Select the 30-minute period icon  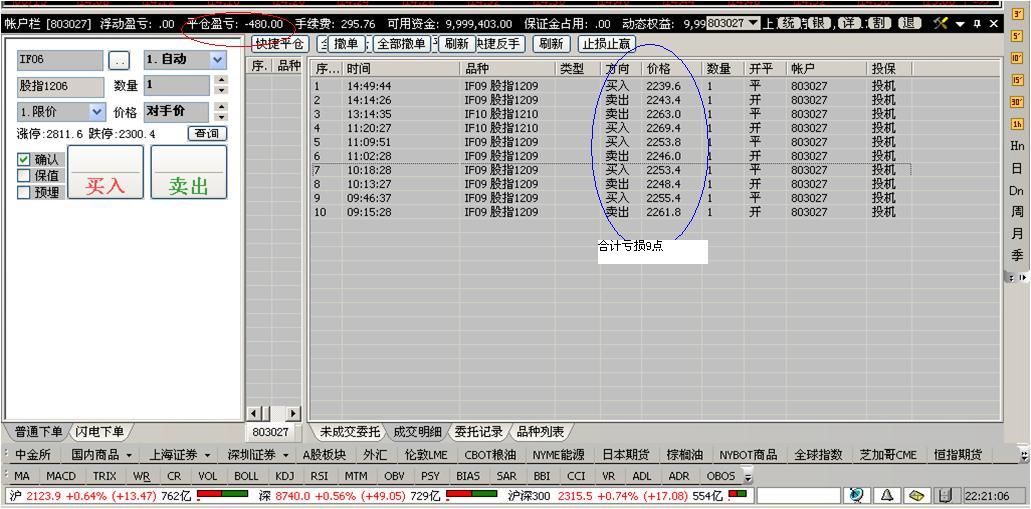tap(1017, 102)
